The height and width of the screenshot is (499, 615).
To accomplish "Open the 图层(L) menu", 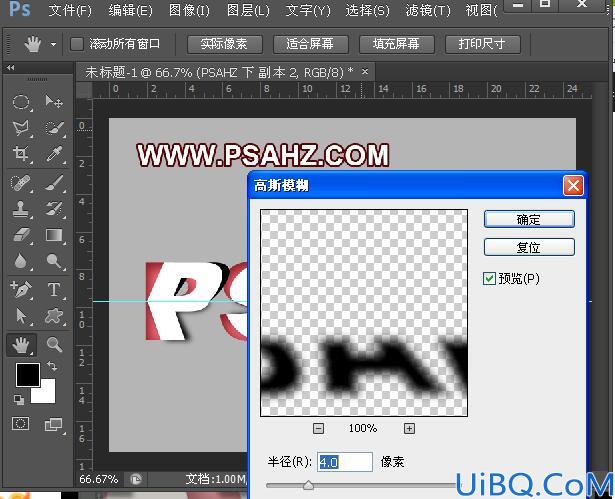I will 248,10.
